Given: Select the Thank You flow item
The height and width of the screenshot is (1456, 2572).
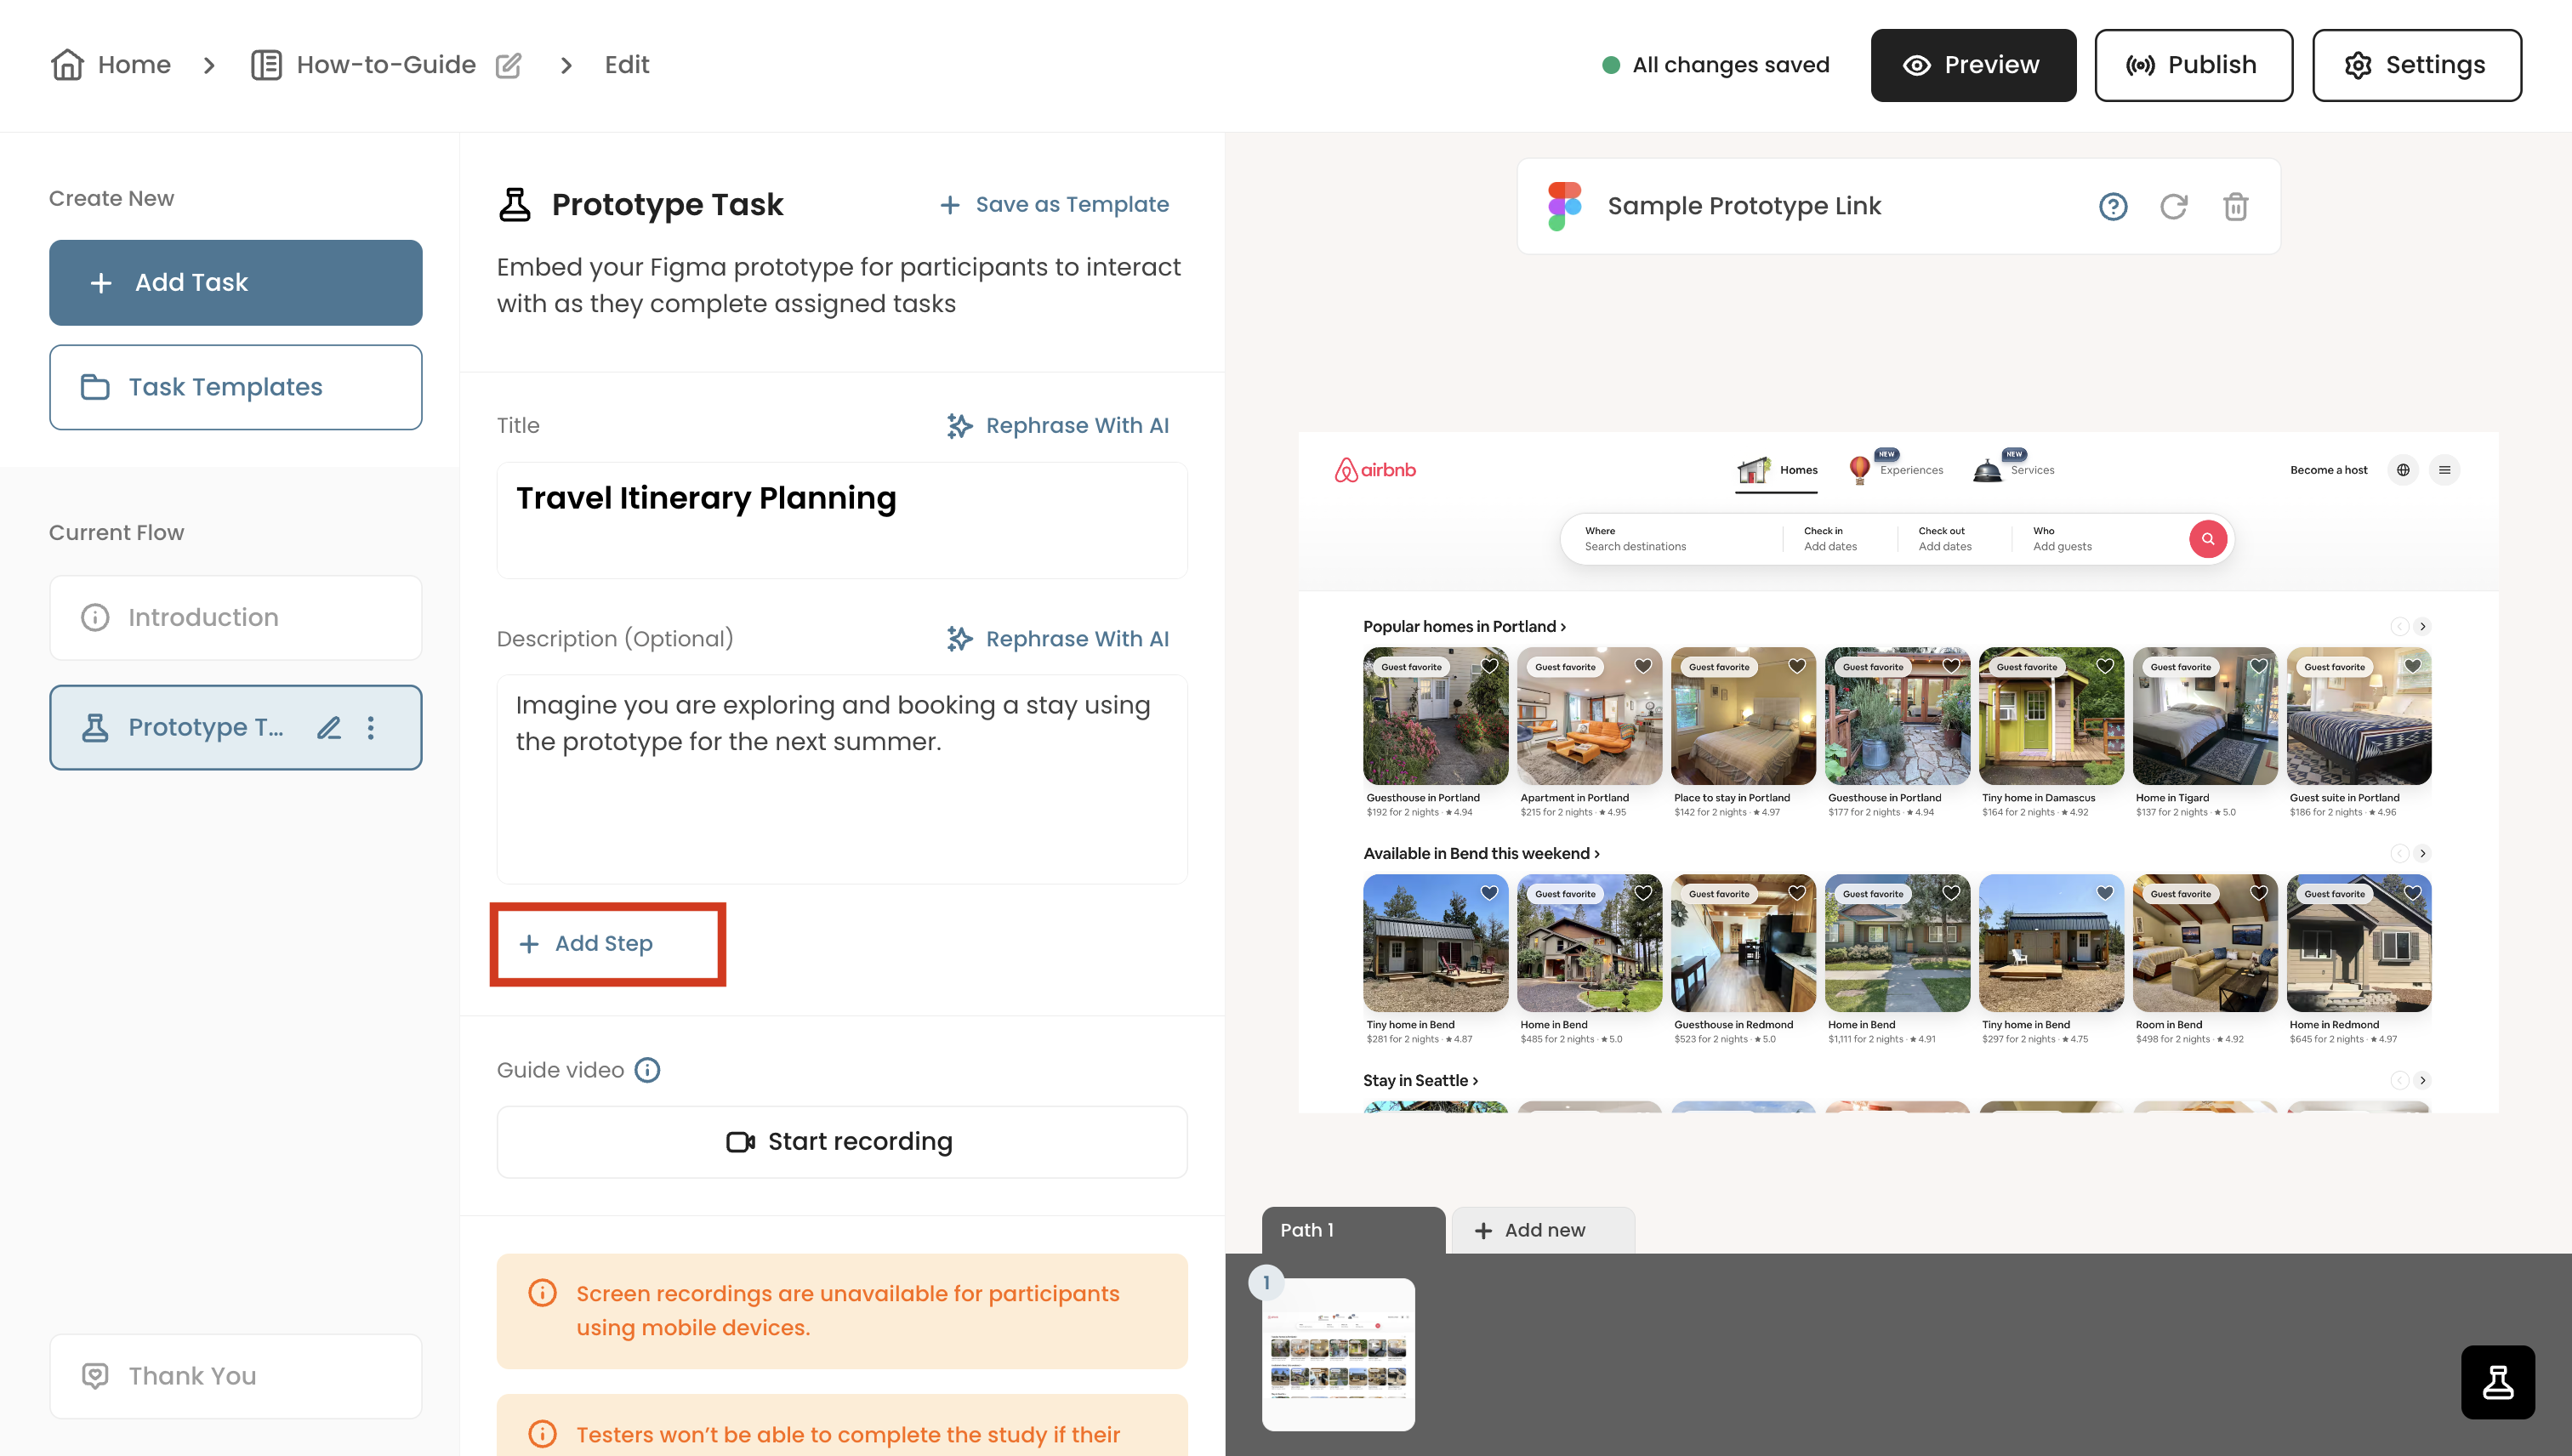Looking at the screenshot, I should 235,1376.
